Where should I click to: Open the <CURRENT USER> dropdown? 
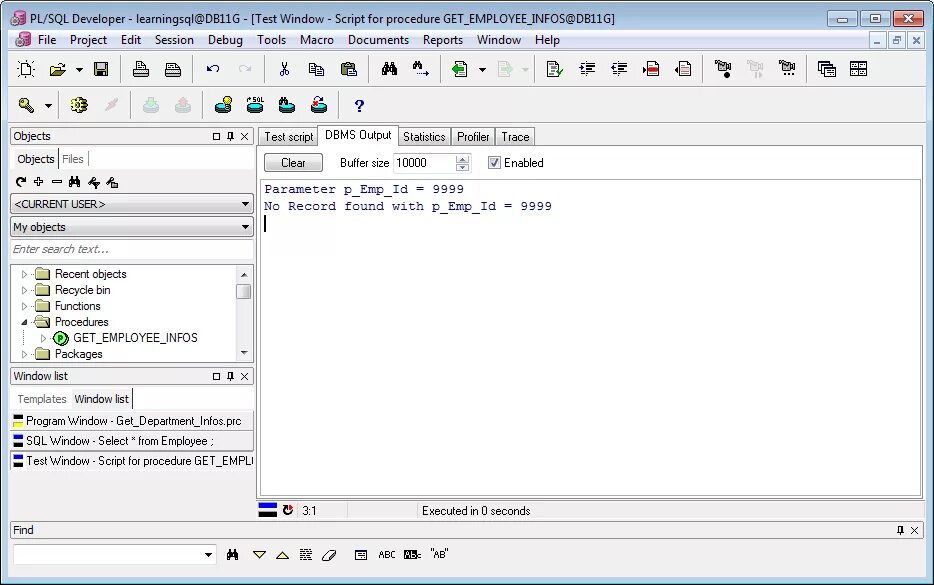[x=132, y=204]
